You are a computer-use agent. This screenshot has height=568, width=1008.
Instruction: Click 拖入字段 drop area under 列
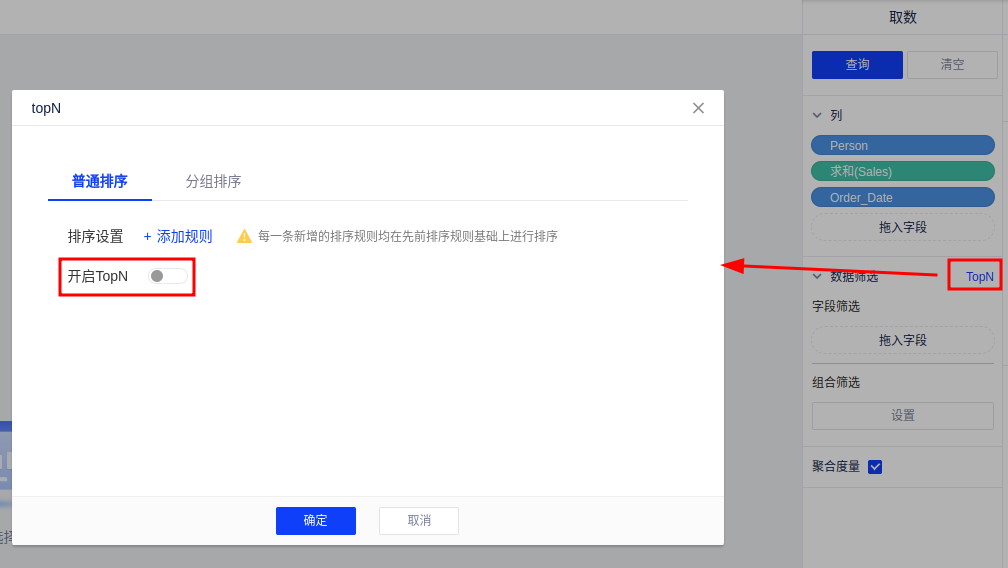click(x=902, y=227)
